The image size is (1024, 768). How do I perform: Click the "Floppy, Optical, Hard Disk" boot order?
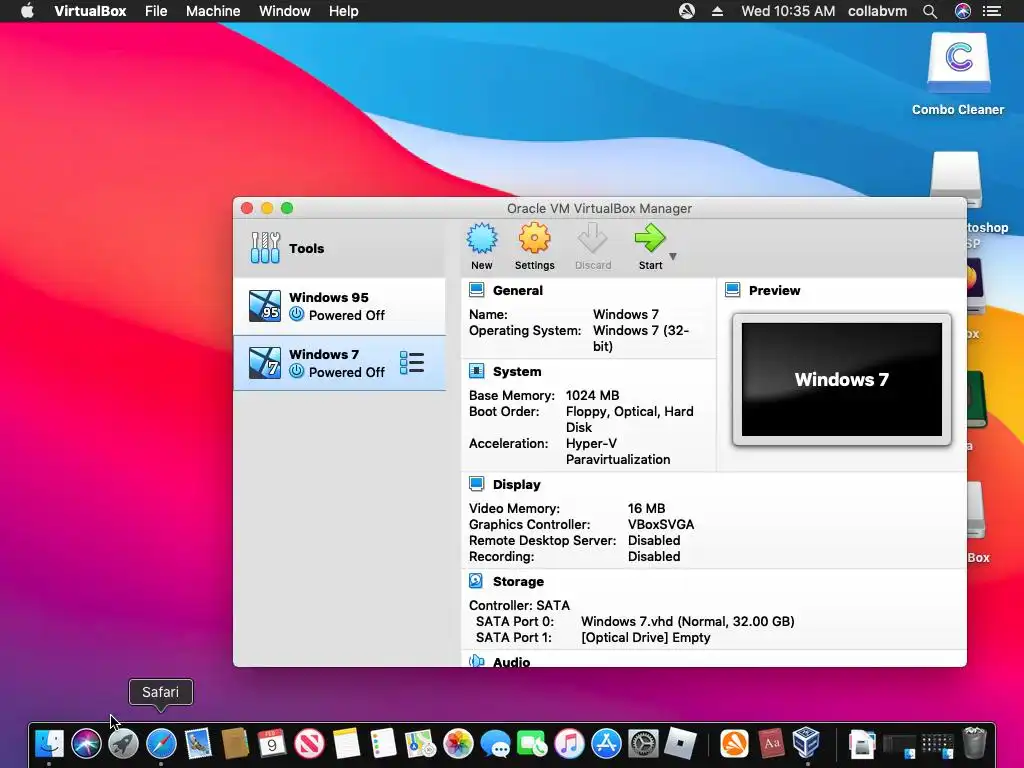coord(630,419)
